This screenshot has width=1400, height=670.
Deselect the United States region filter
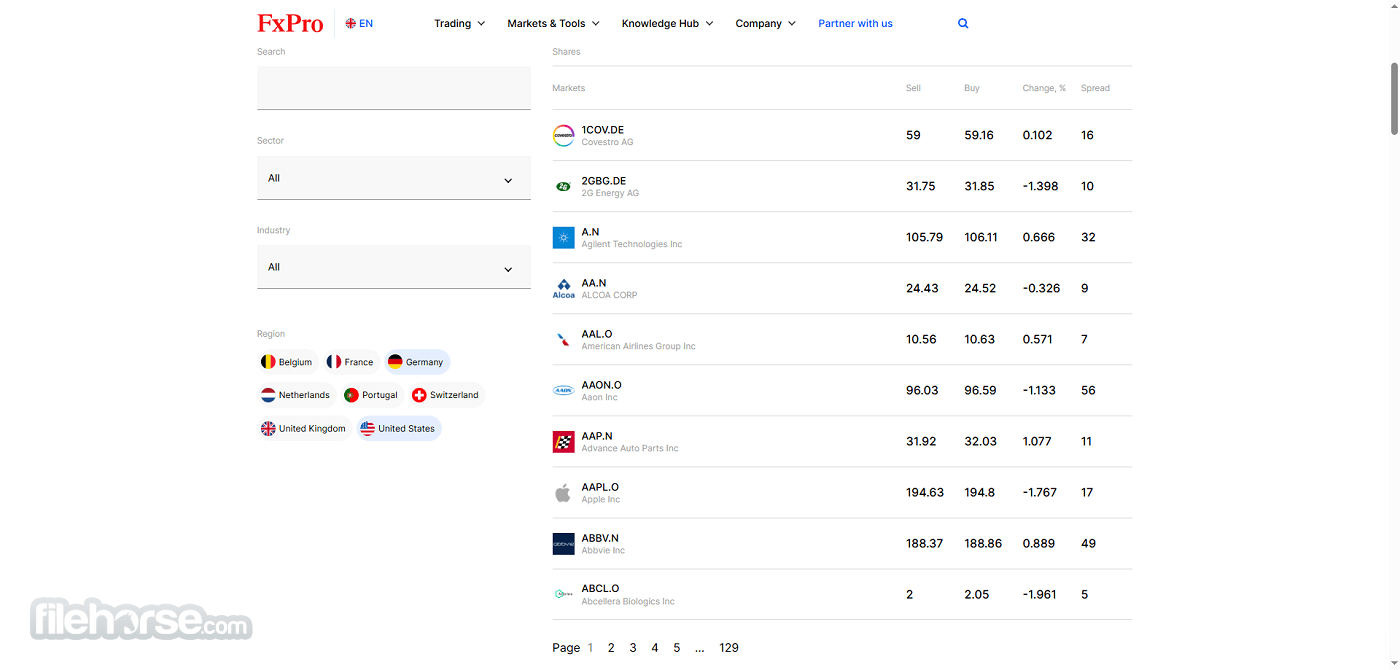pos(399,428)
